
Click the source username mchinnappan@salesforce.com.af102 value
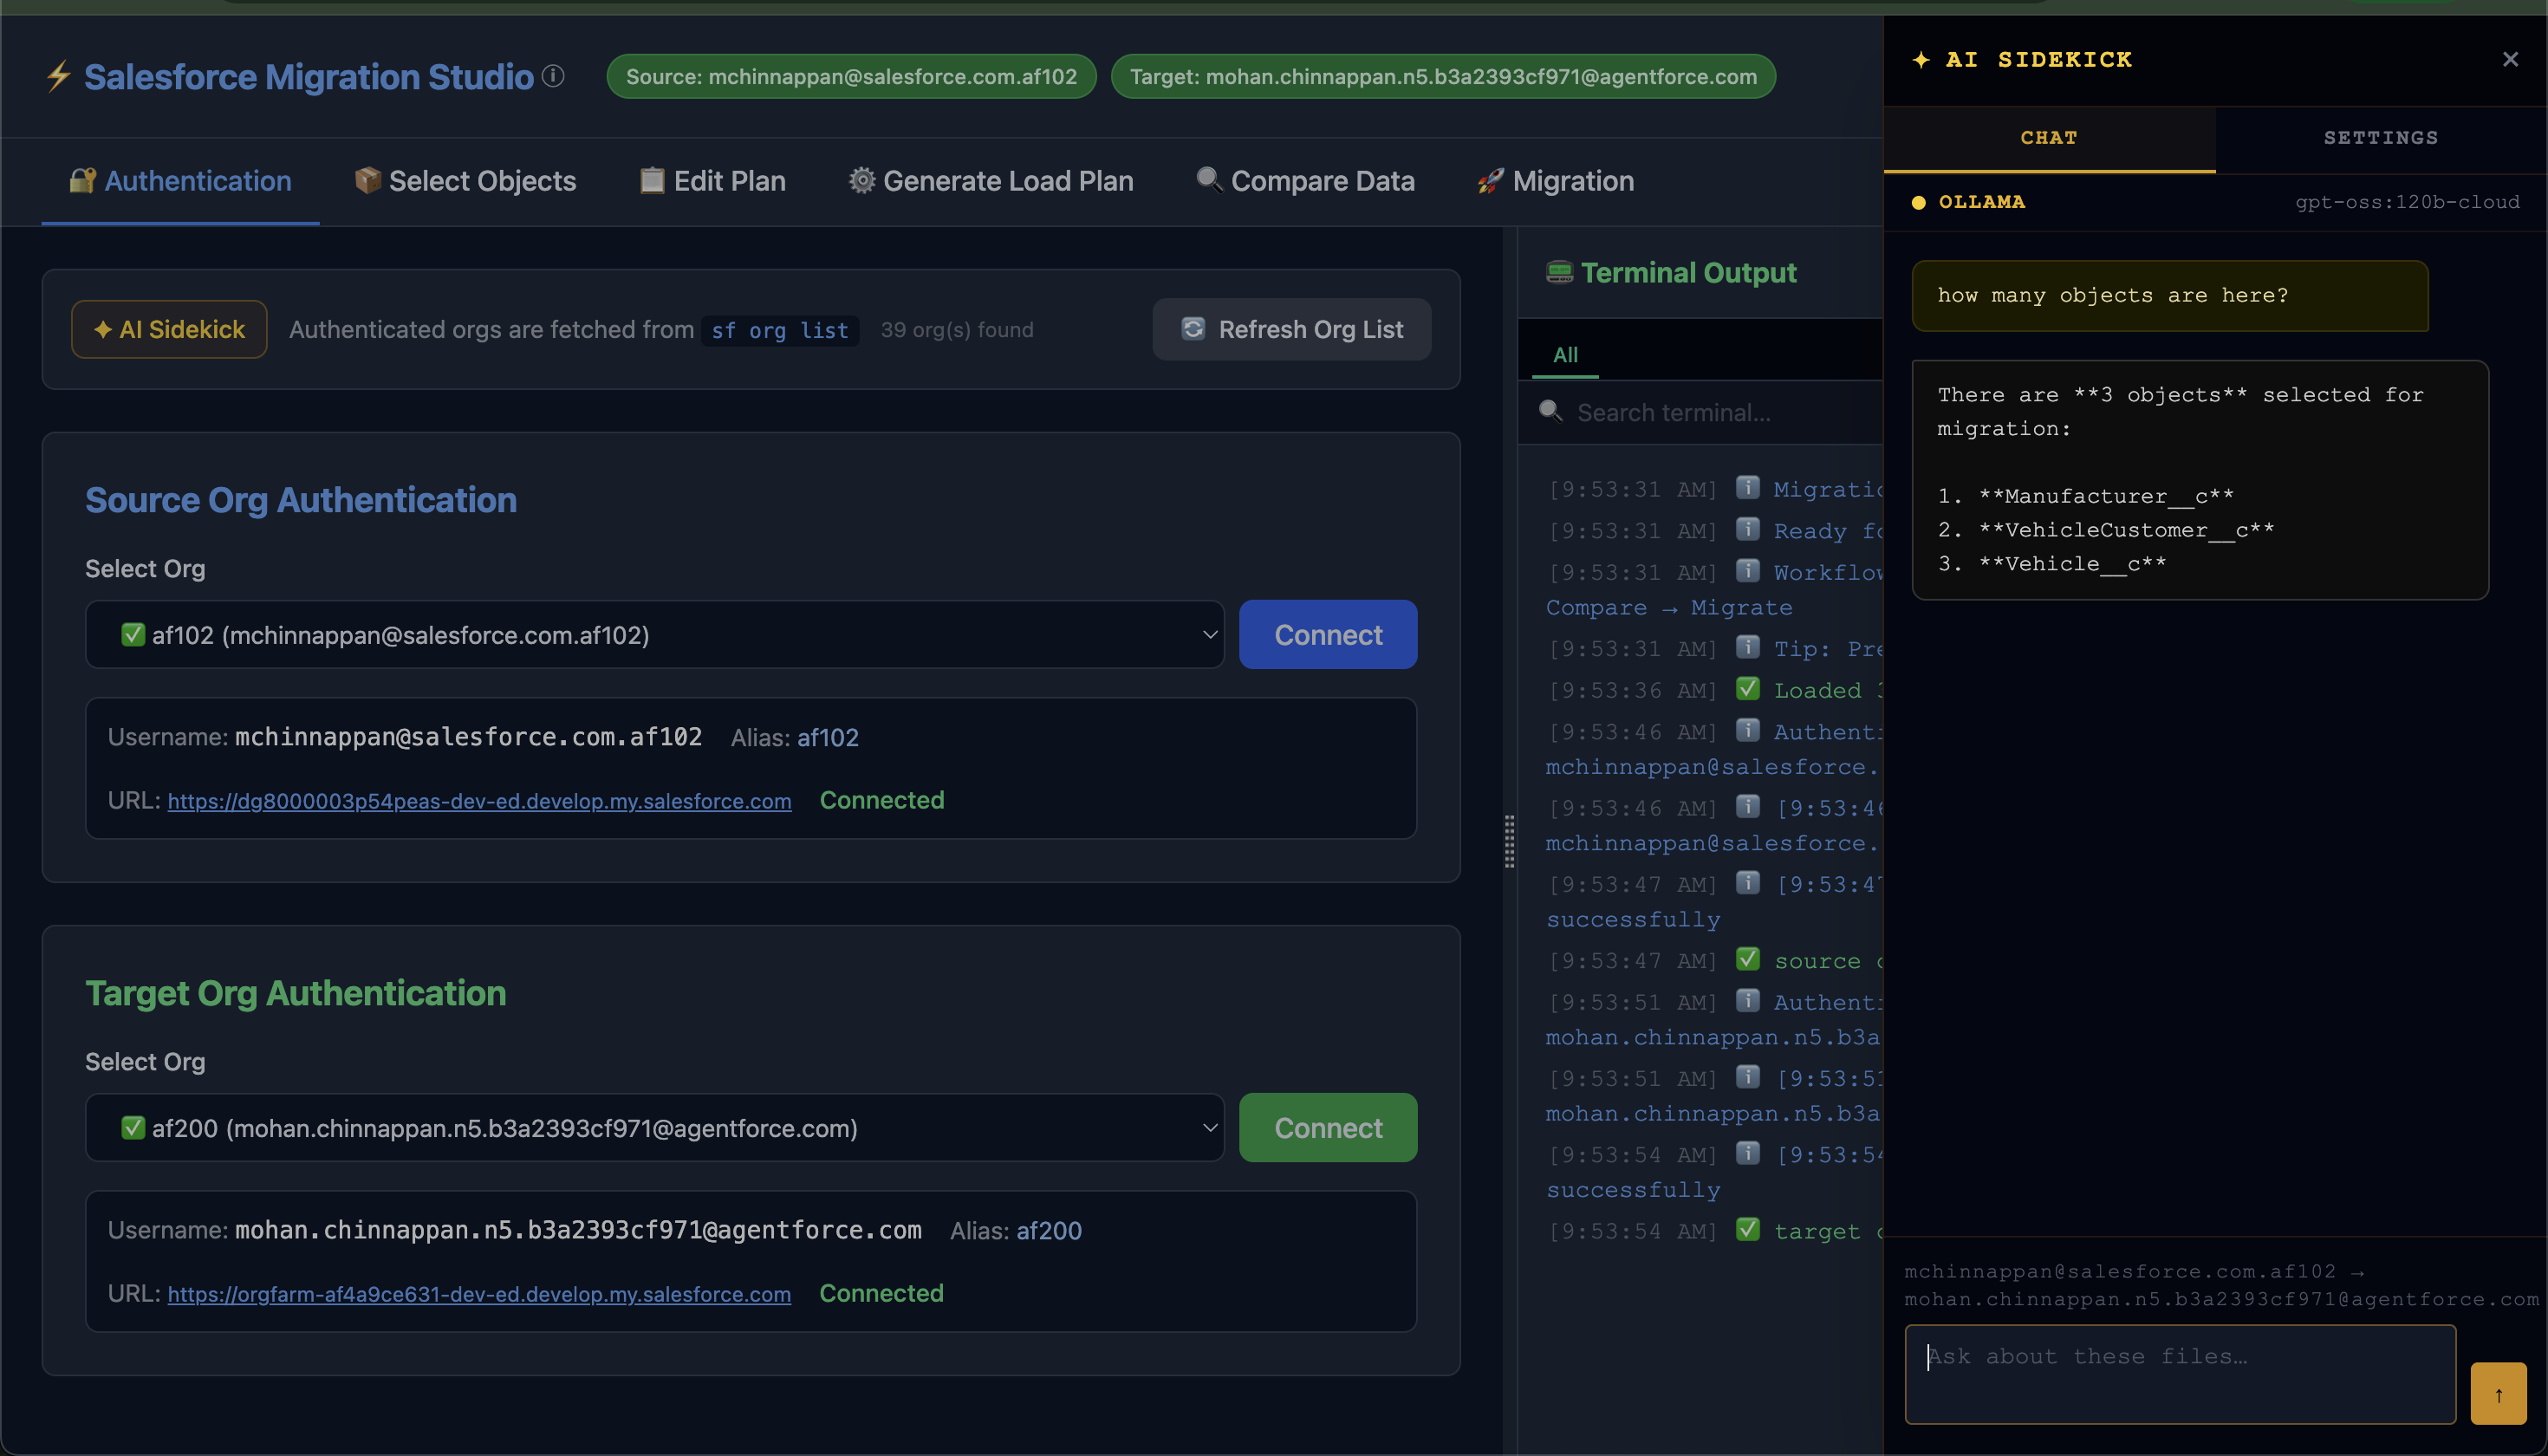468,737
